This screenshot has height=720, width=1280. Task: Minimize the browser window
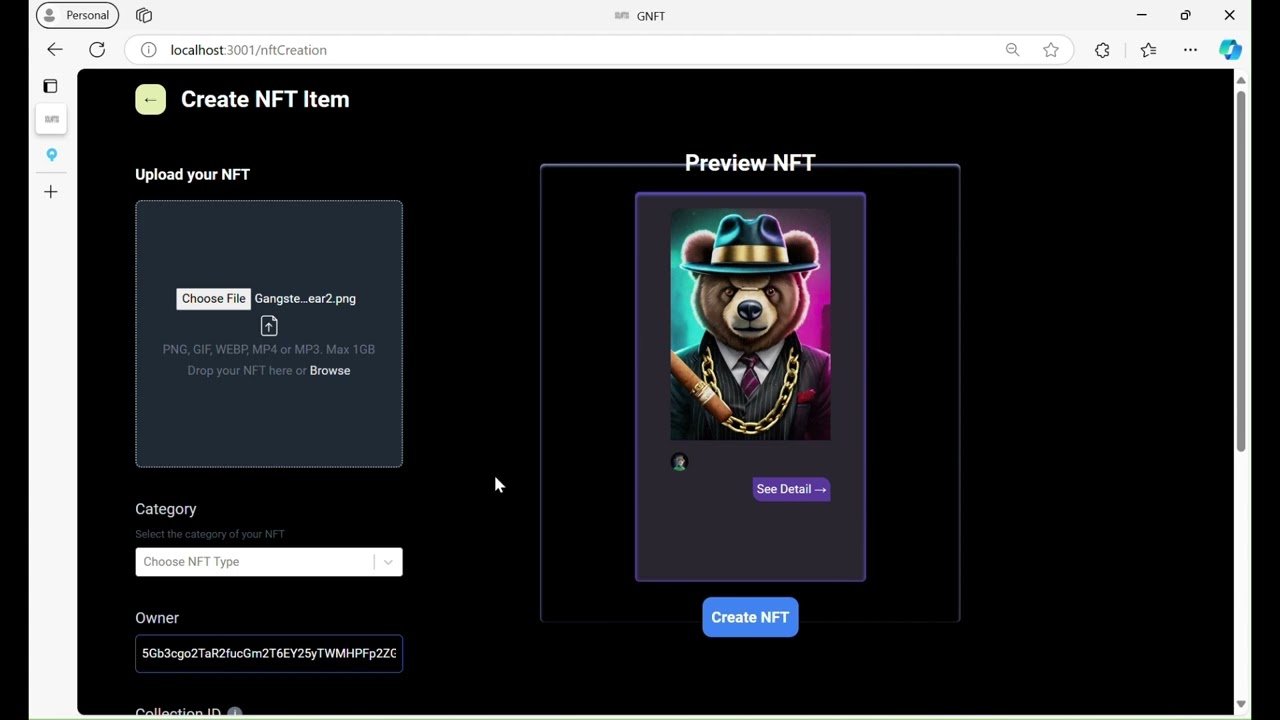[1141, 15]
